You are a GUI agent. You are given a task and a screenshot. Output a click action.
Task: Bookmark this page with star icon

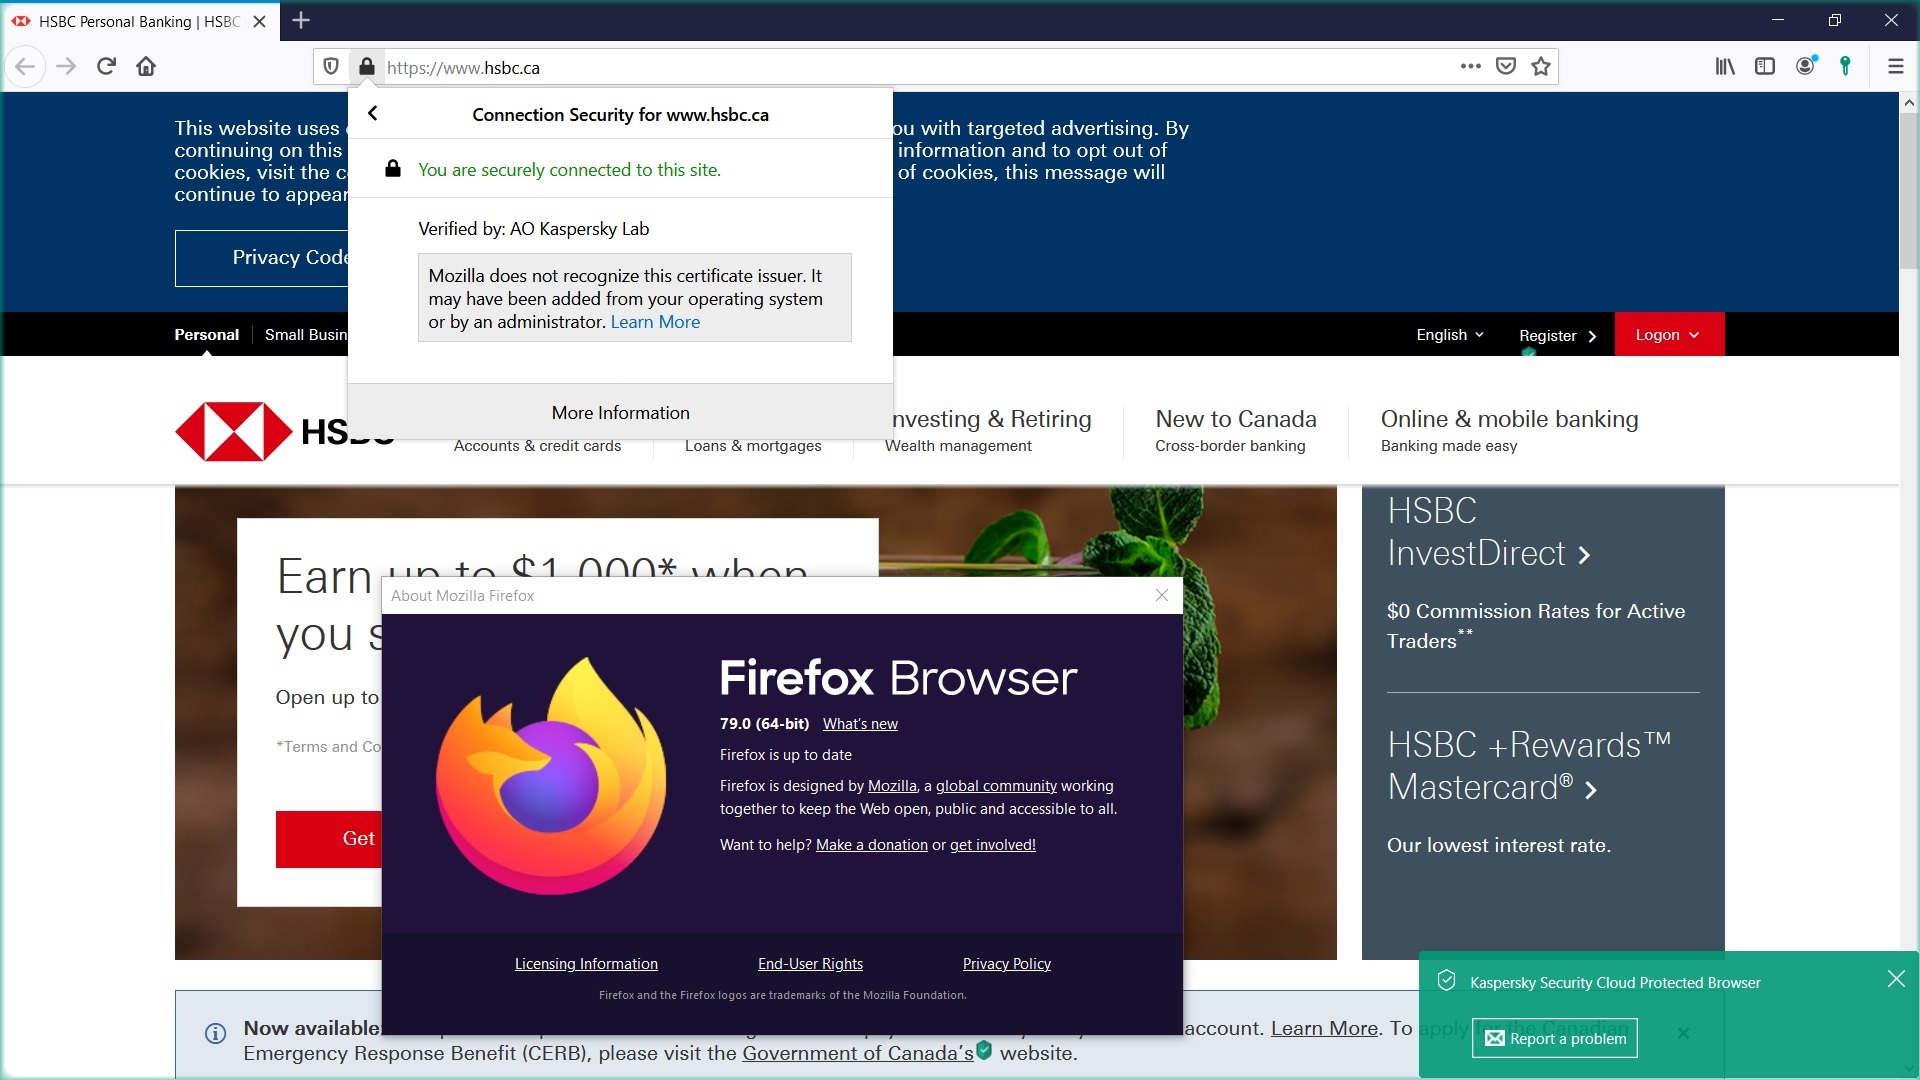[x=1541, y=67]
